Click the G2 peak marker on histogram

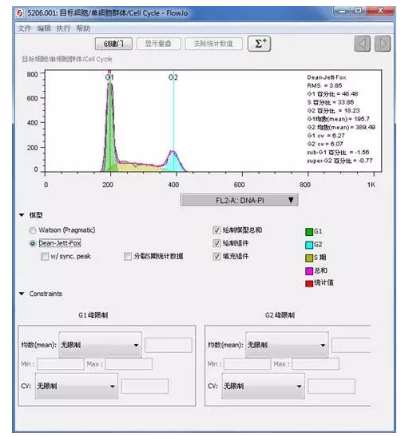click(173, 77)
